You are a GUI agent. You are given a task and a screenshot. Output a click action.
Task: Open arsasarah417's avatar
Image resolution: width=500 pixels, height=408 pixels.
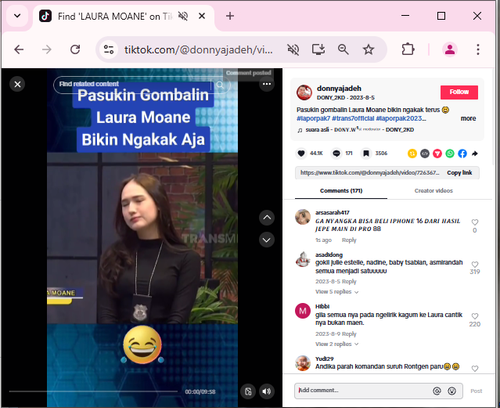(x=303, y=217)
